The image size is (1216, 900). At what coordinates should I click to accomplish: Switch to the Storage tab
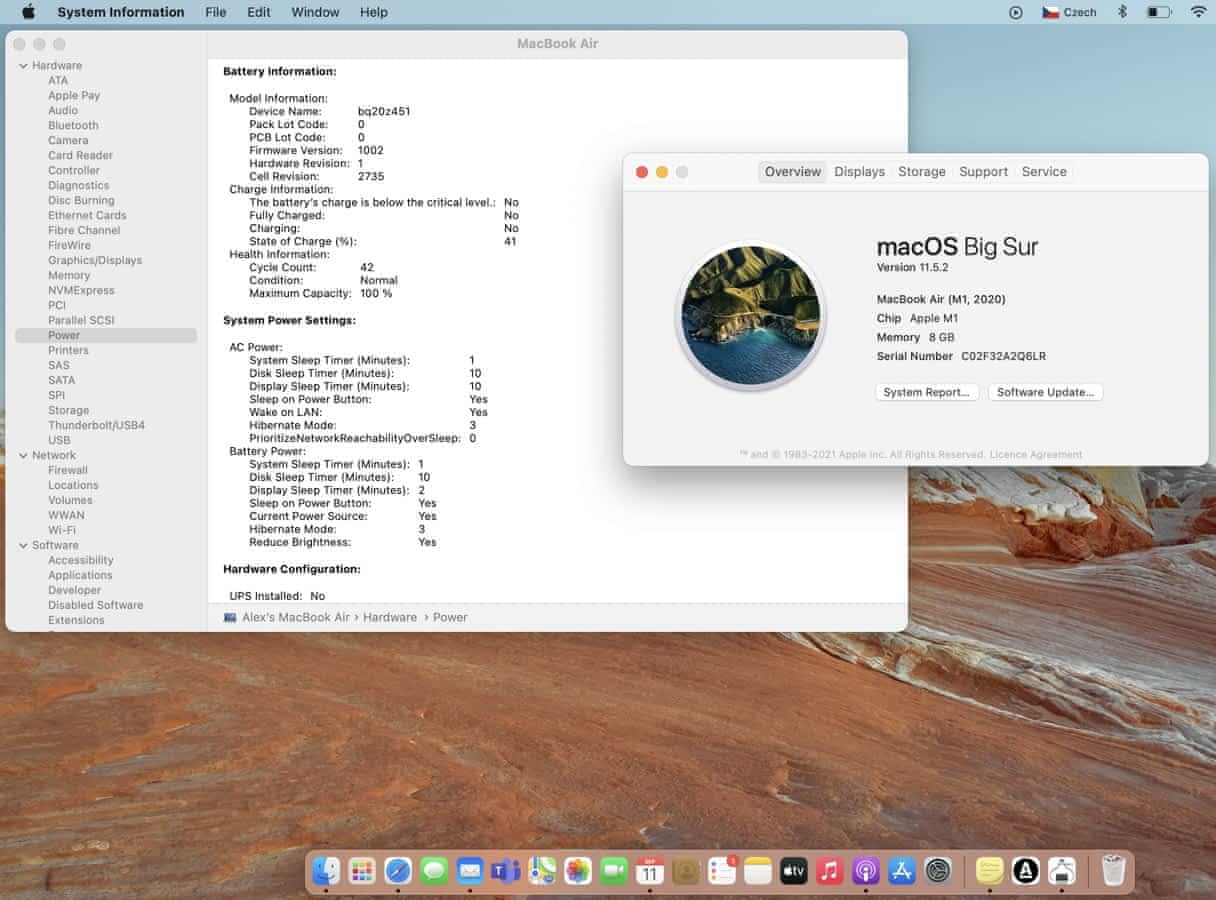(x=921, y=172)
